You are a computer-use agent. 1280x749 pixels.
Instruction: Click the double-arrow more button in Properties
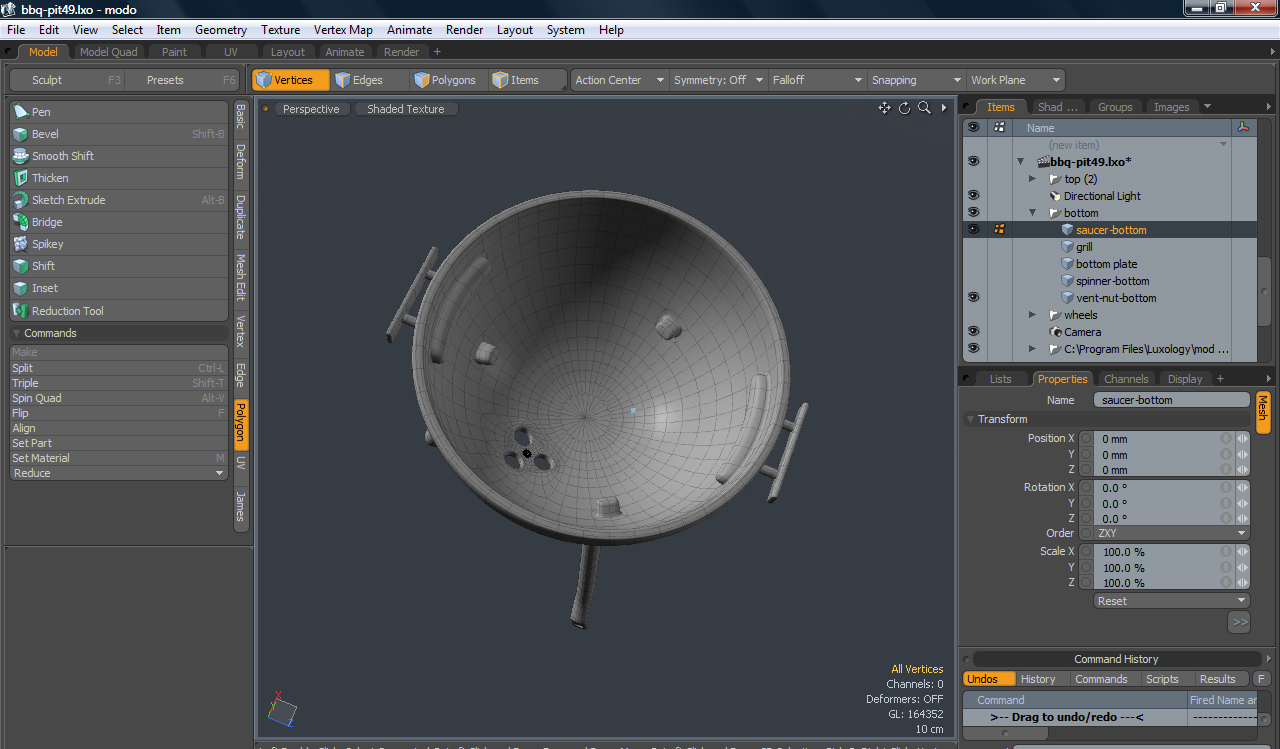tap(1239, 622)
